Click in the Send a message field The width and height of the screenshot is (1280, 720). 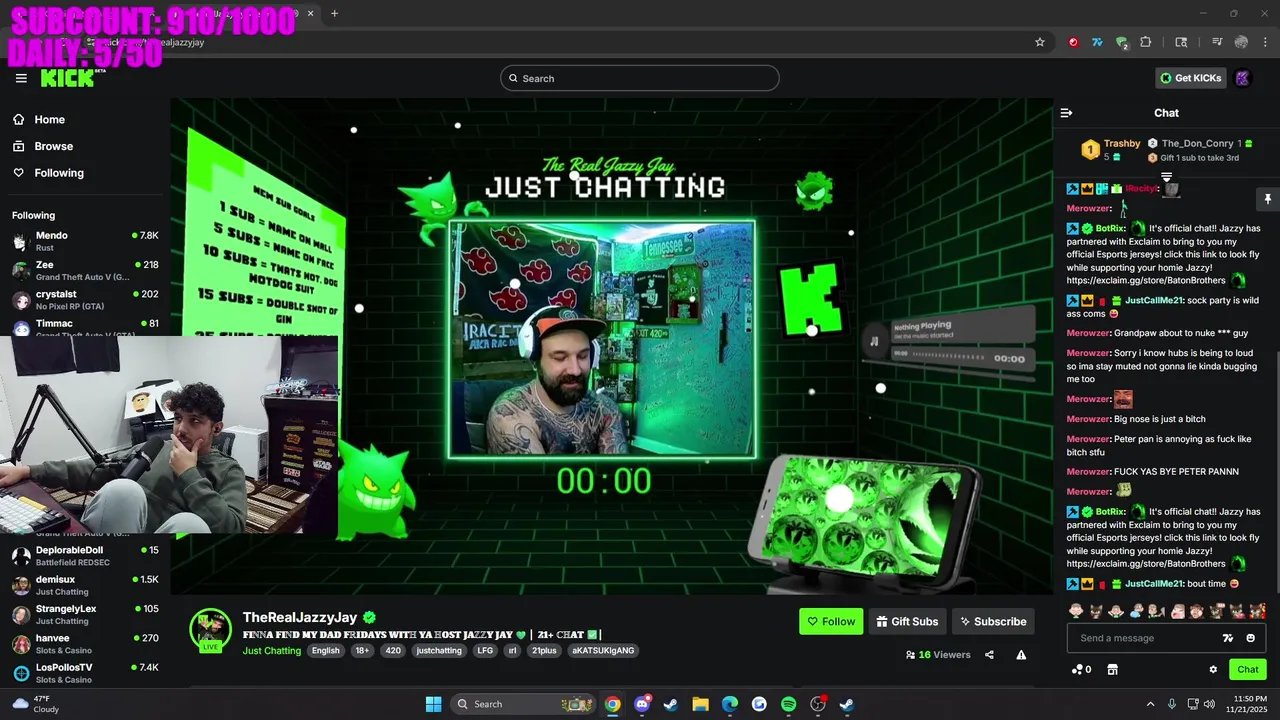(x=1145, y=638)
